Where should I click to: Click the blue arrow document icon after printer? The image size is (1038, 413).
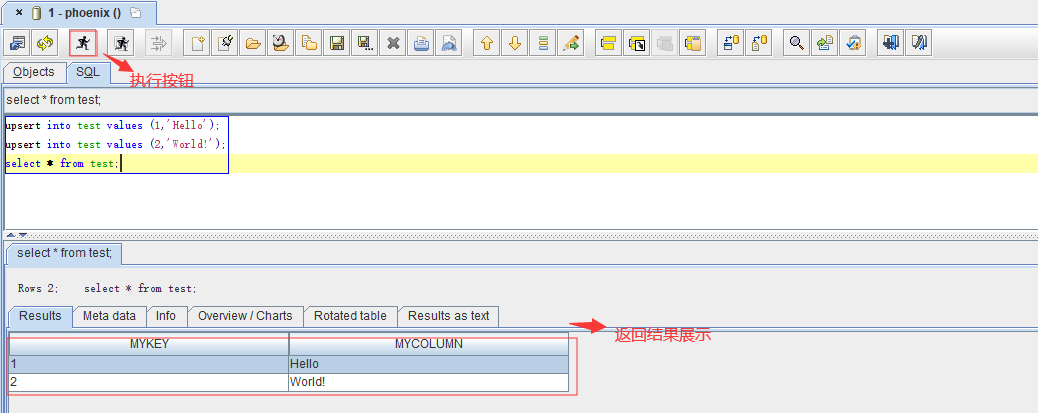(x=449, y=44)
